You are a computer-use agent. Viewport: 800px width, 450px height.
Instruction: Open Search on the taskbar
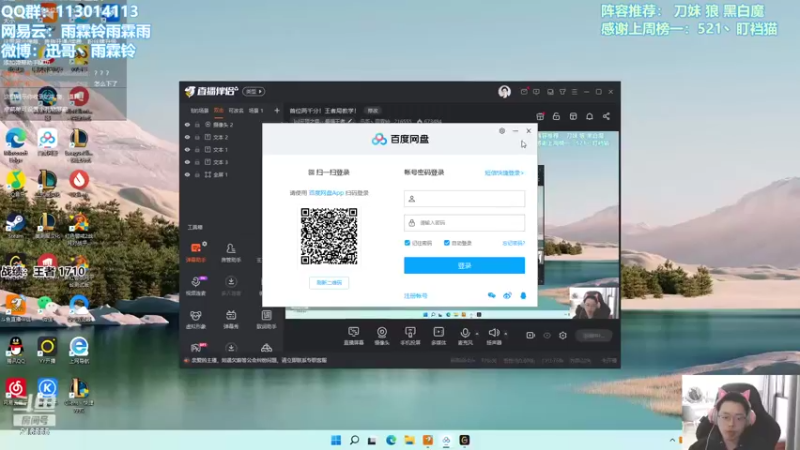click(354, 440)
